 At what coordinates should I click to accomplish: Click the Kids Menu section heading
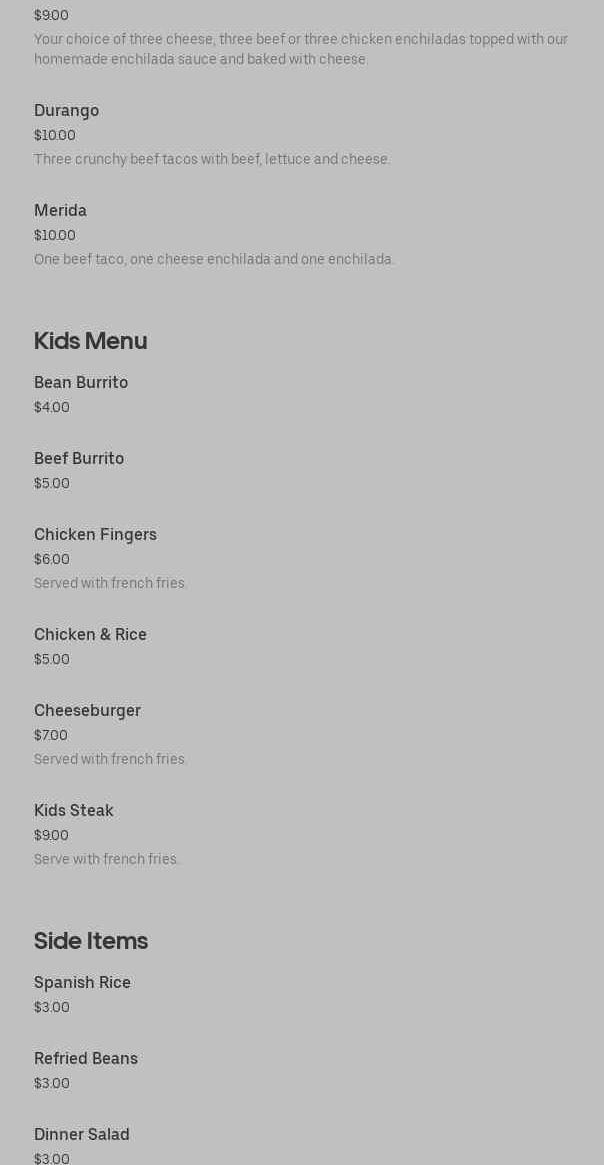pyautogui.click(x=90, y=341)
